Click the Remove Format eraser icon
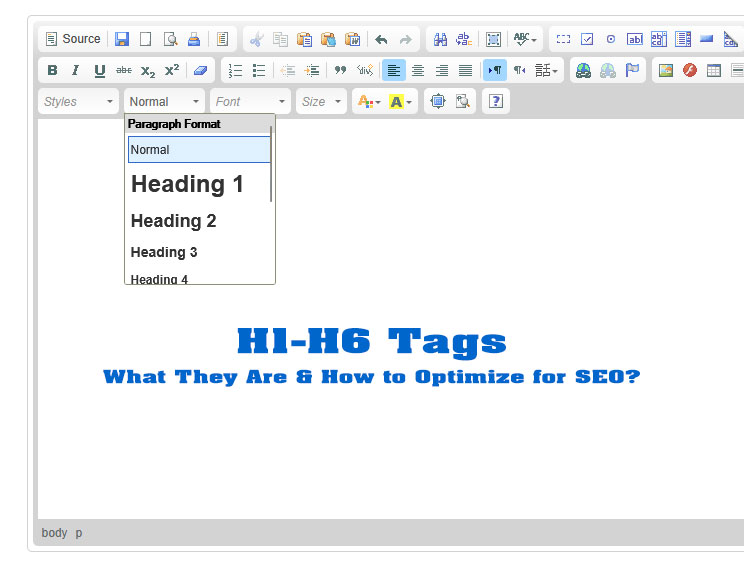 [201, 70]
